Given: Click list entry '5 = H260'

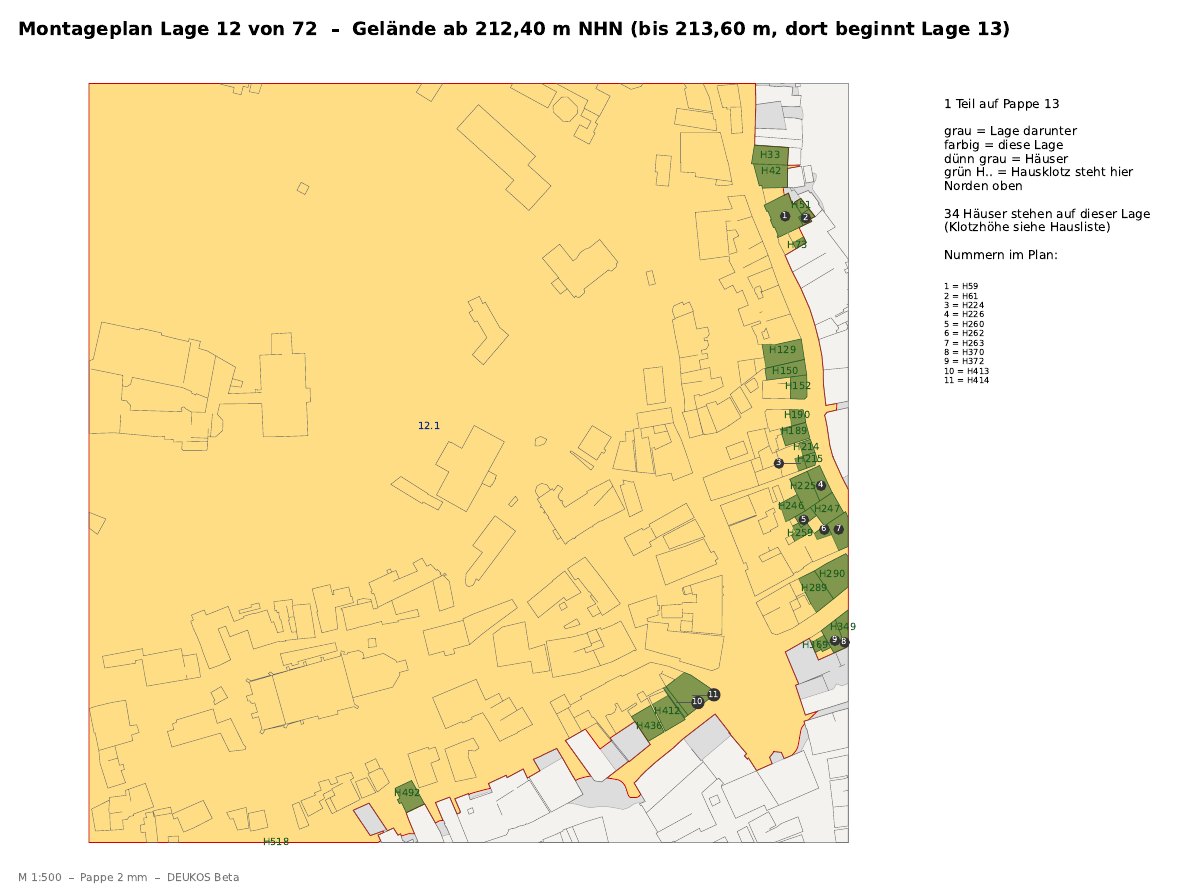Looking at the screenshot, I should (x=964, y=324).
